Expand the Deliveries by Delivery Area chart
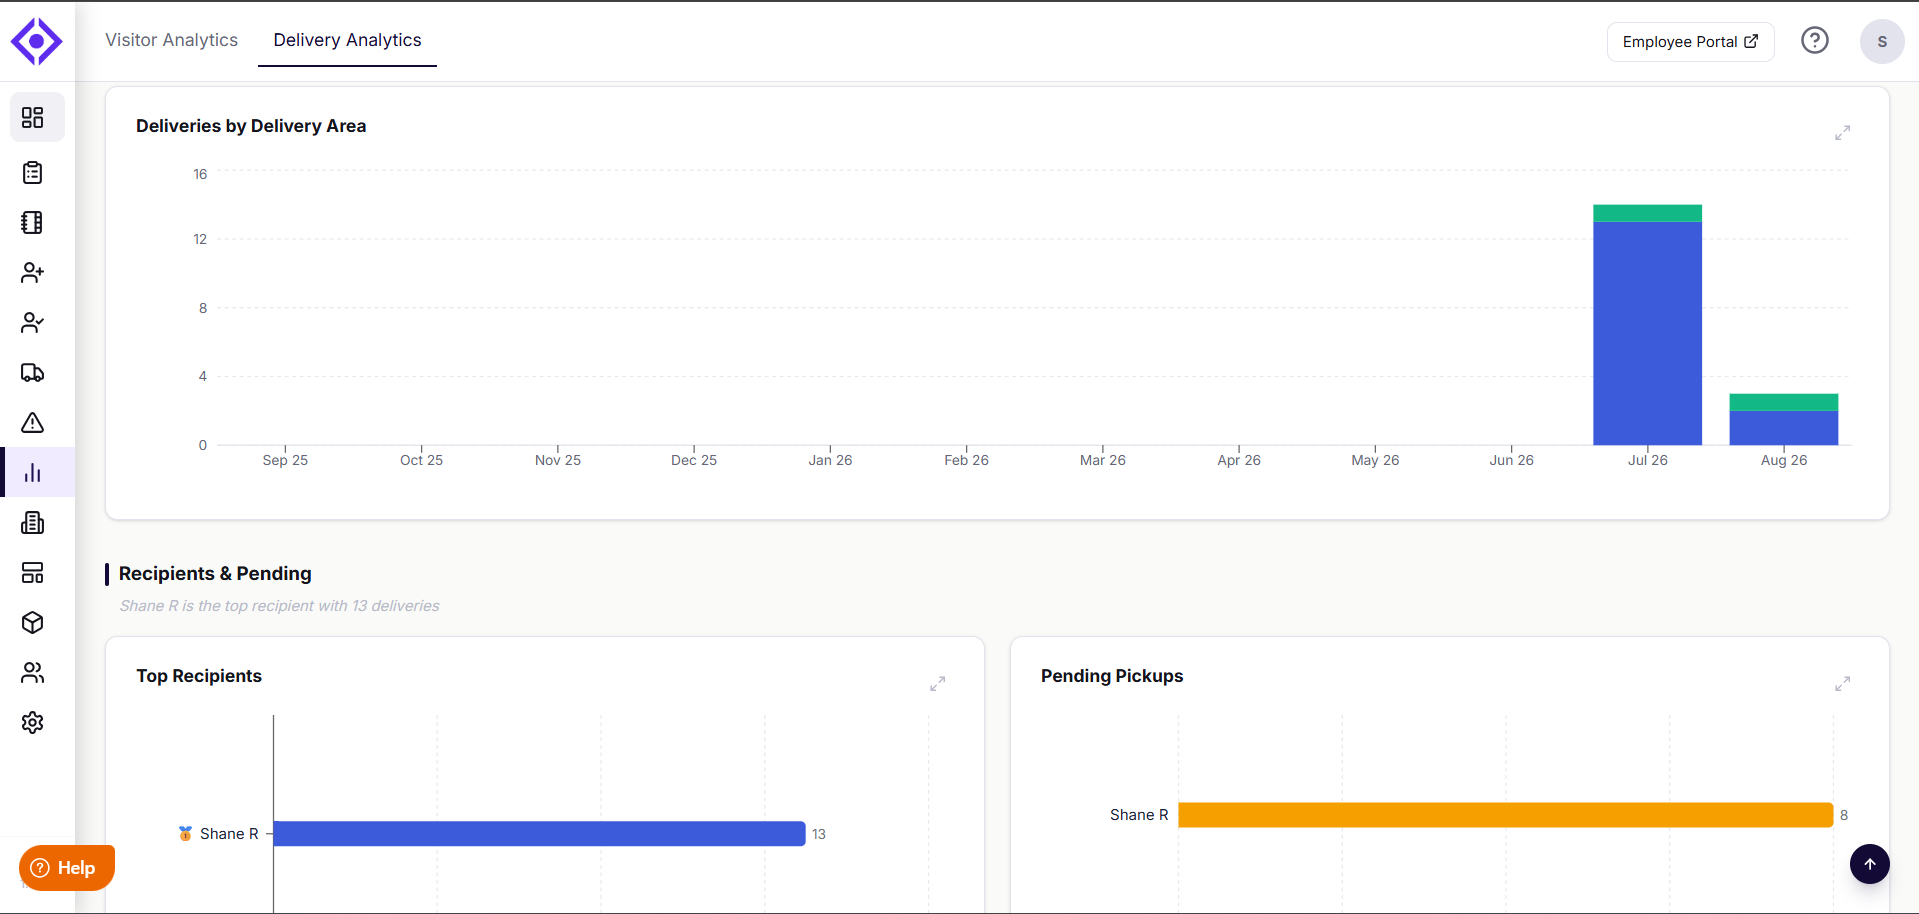The height and width of the screenshot is (914, 1919). tap(1843, 133)
